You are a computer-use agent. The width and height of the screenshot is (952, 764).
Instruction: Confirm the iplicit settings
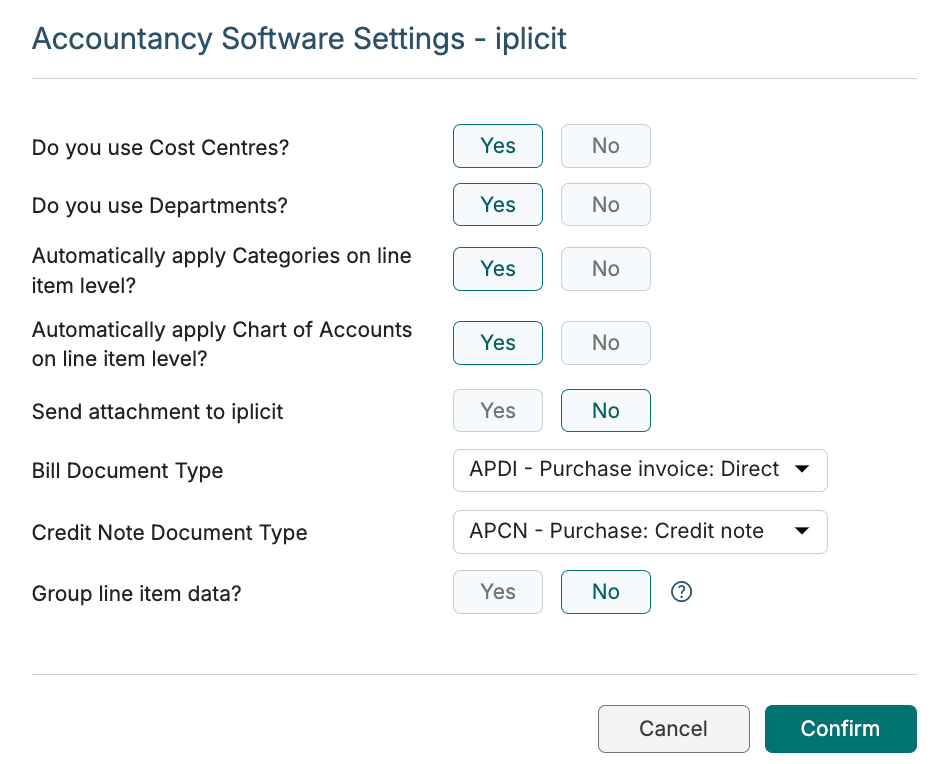(841, 729)
